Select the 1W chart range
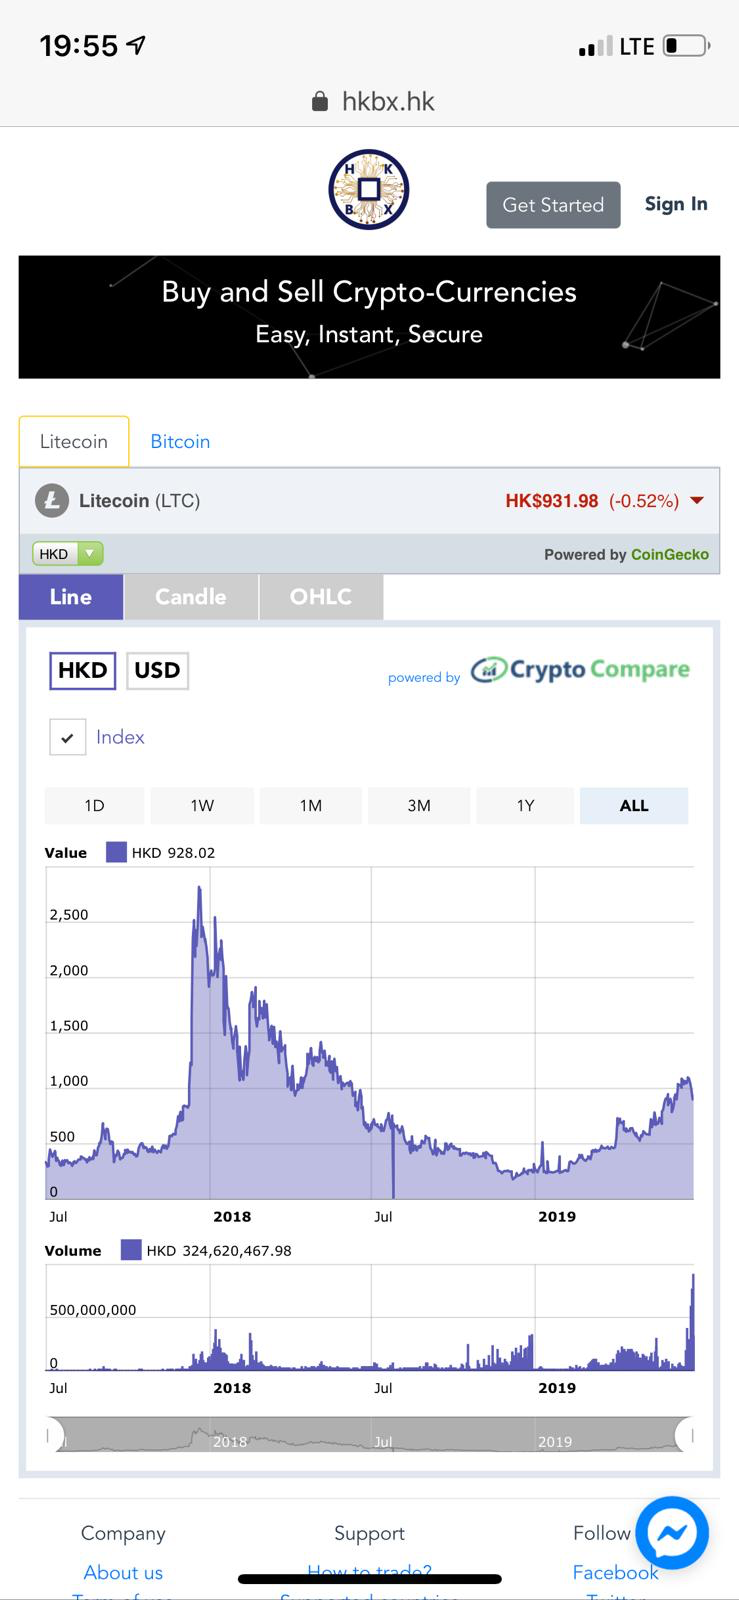 (202, 805)
